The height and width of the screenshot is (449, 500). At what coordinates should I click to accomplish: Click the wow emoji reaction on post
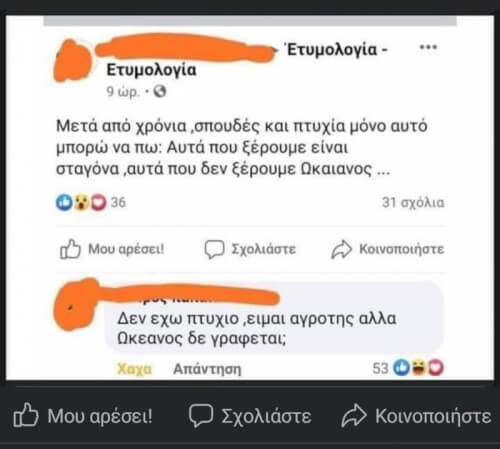tap(81, 202)
